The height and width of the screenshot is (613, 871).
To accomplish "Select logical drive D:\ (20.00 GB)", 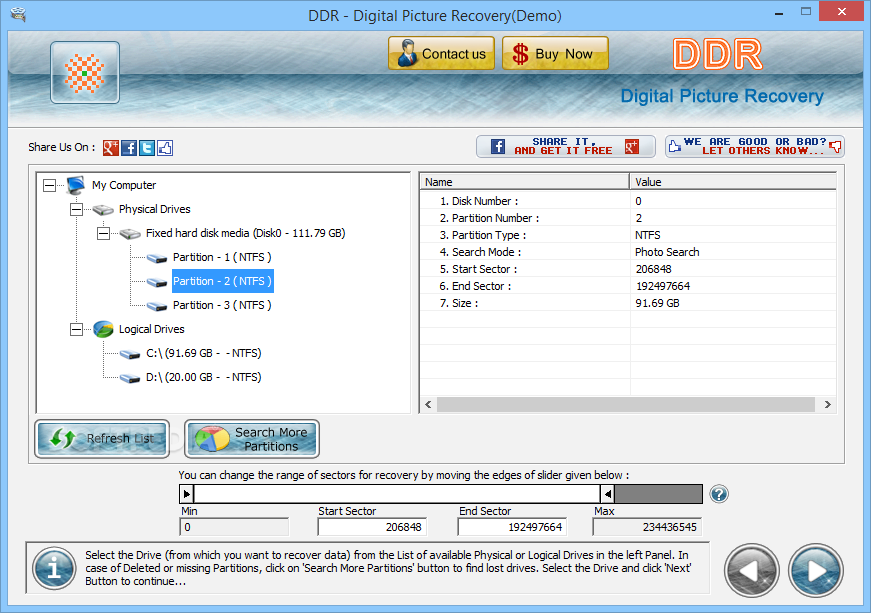I will click(x=203, y=377).
